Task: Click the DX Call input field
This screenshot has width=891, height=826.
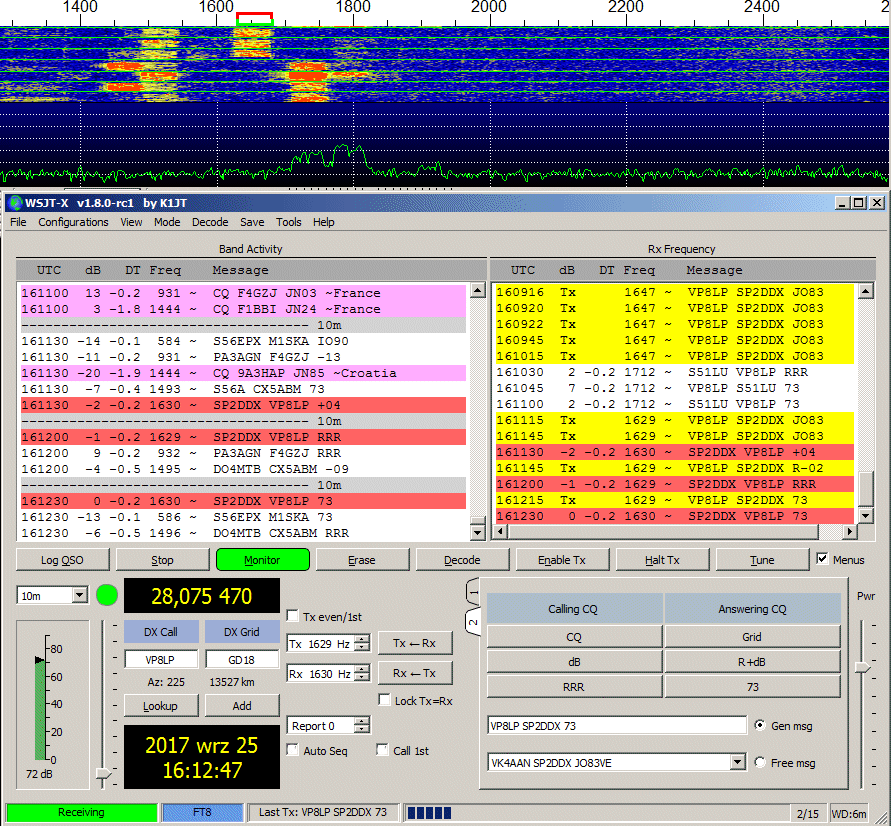Action: tap(161, 660)
